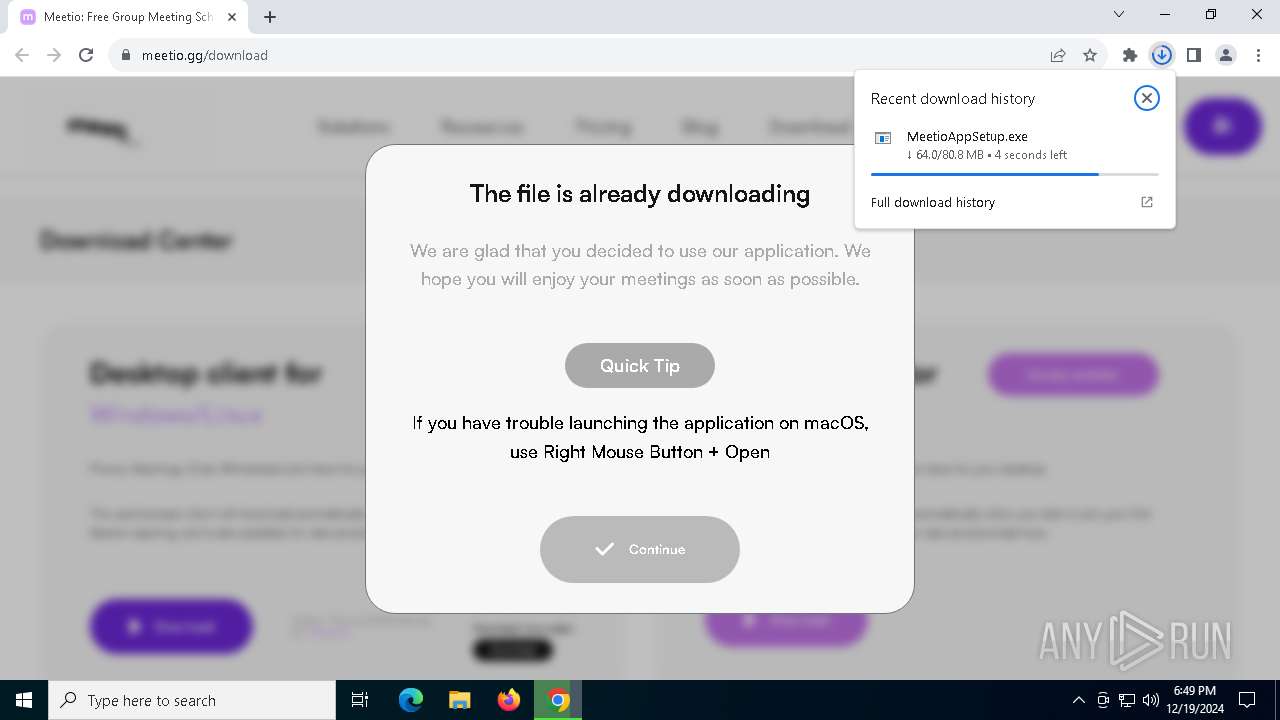The width and height of the screenshot is (1280, 720).
Task: Go forward to next page
Action: pos(54,55)
